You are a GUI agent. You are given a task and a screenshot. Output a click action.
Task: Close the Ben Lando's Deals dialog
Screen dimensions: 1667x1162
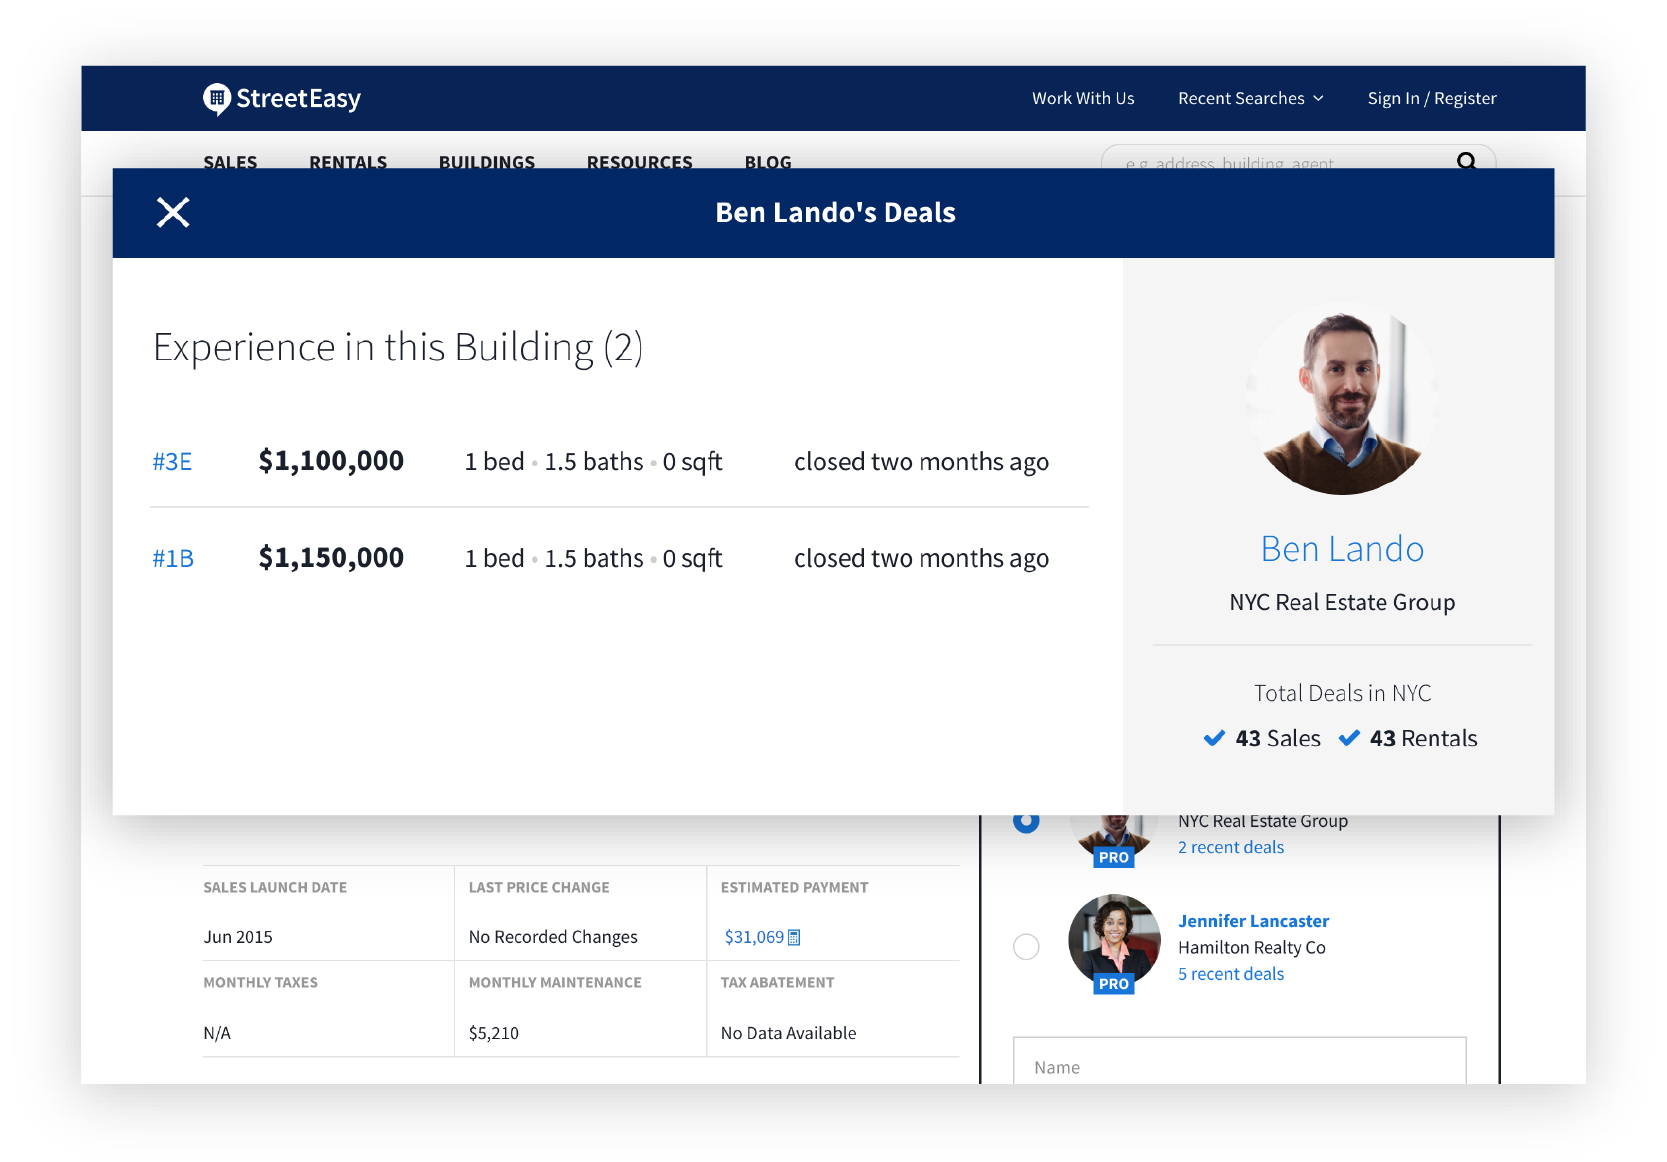click(173, 212)
